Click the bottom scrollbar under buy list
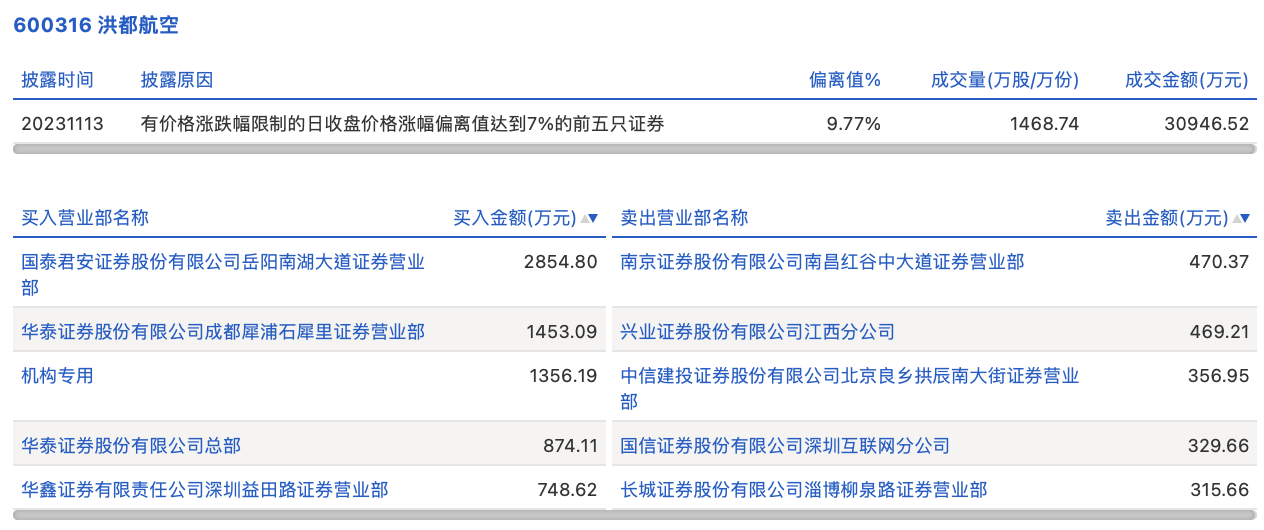The width and height of the screenshot is (1264, 530). pyautogui.click(x=308, y=516)
